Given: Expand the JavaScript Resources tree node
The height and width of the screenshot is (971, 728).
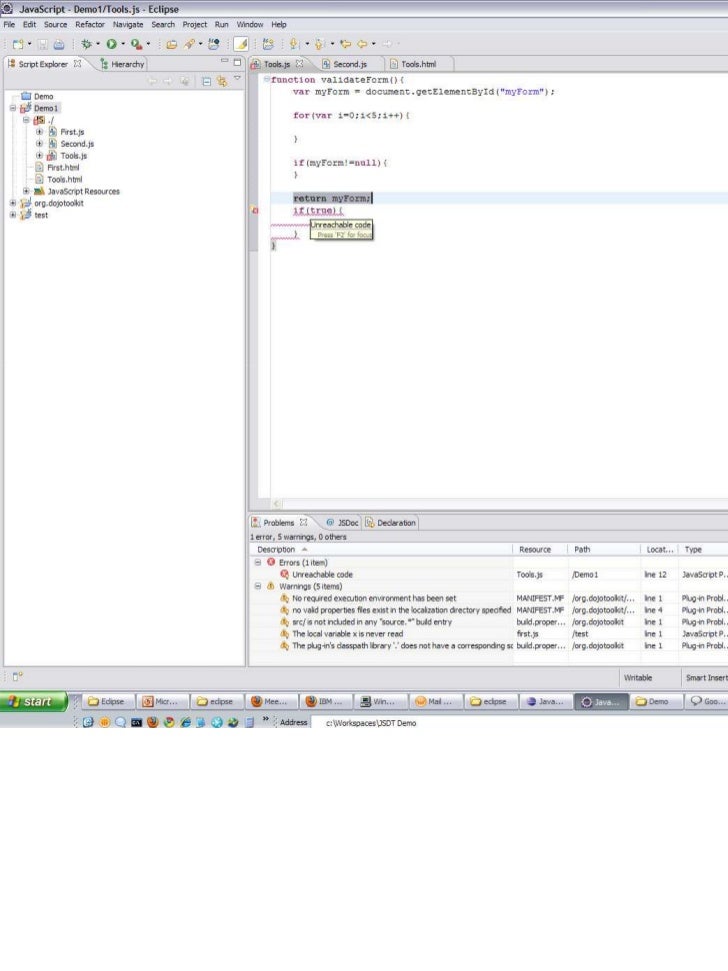Looking at the screenshot, I should coord(27,191).
